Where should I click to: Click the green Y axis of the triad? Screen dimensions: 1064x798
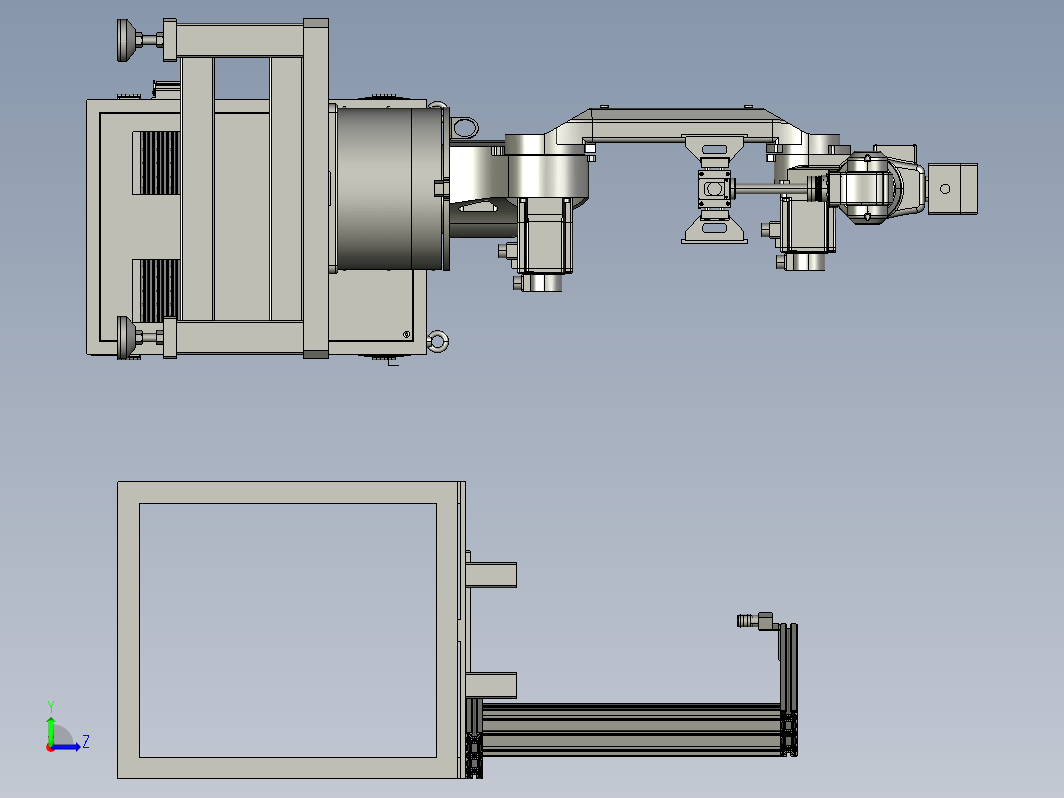tap(50, 729)
